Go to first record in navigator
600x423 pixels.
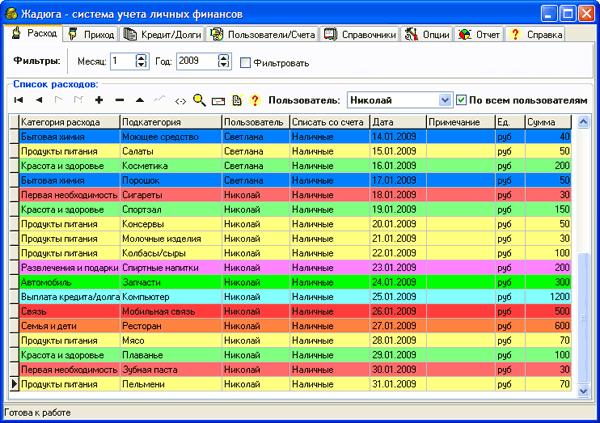tap(19, 101)
